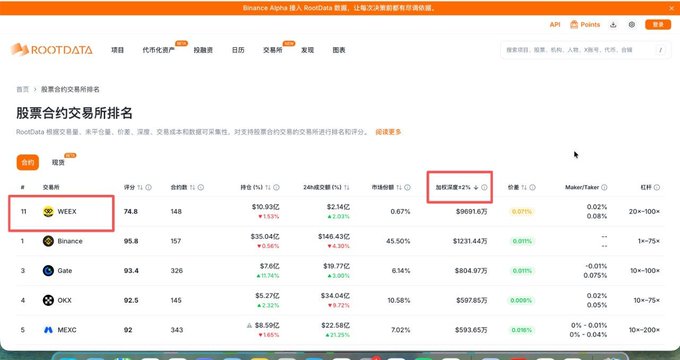Sort by 持仓 (%) using its sort arrows

click(268, 187)
